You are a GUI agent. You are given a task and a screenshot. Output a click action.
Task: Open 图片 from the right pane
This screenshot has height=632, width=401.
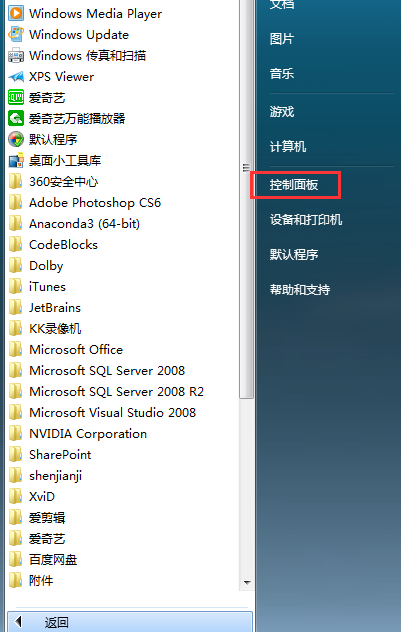(282, 39)
